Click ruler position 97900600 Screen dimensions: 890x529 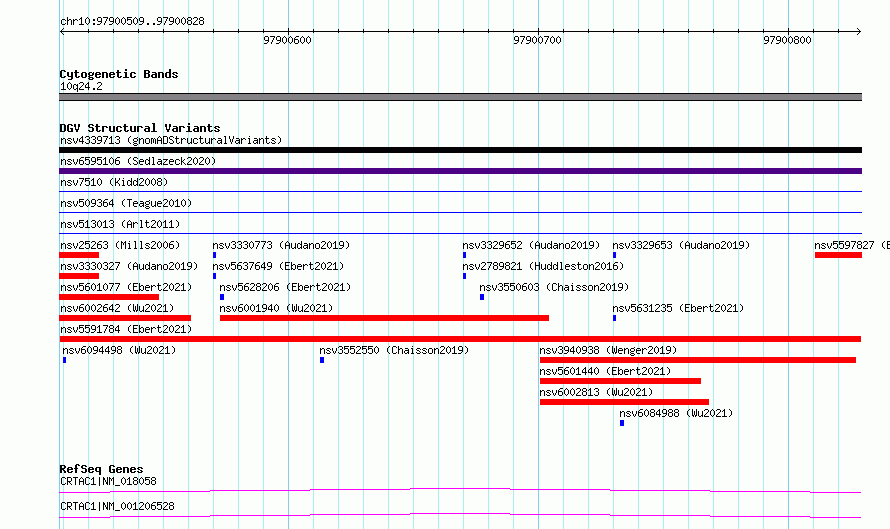point(287,40)
